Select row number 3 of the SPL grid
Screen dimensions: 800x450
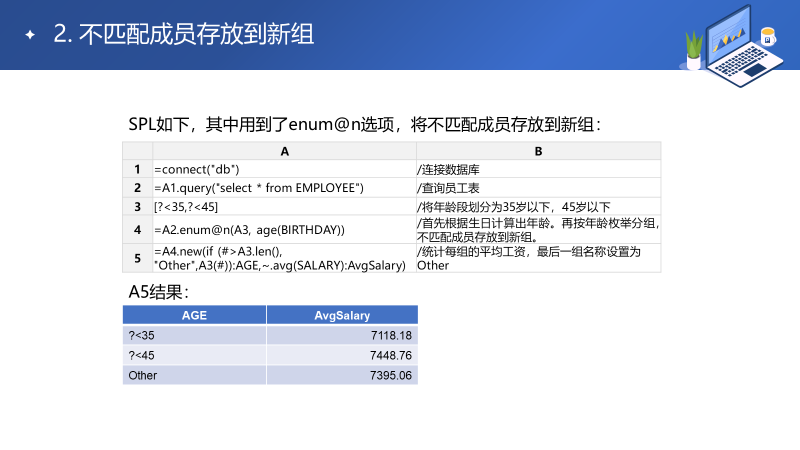click(x=137, y=207)
